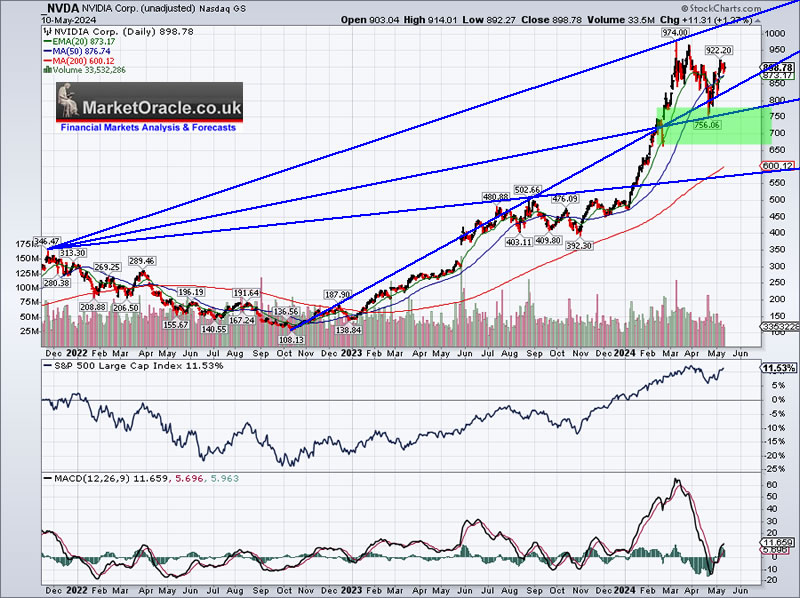Click the 'Open 903.04' value
The width and height of the screenshot is (800, 598).
(369, 20)
